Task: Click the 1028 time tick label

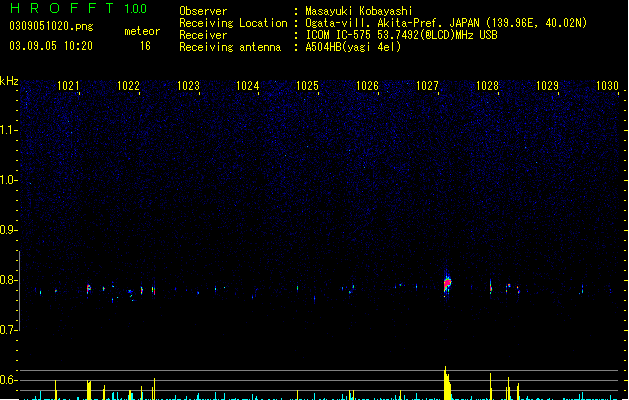Action: click(x=487, y=86)
